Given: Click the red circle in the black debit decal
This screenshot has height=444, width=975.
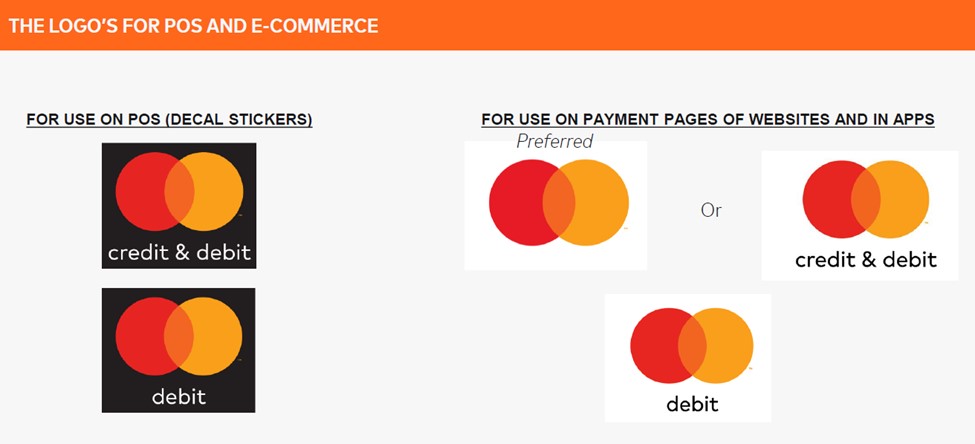Looking at the screenshot, I should pos(141,335).
